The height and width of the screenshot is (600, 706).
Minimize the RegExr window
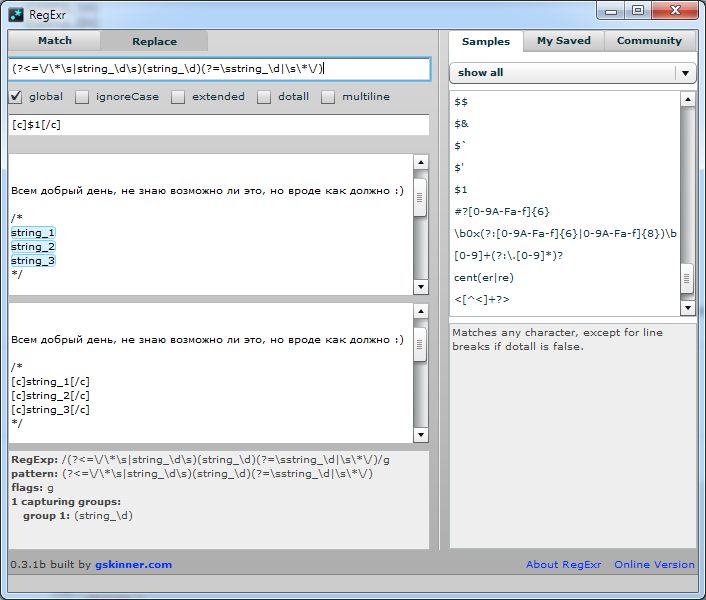coord(611,11)
